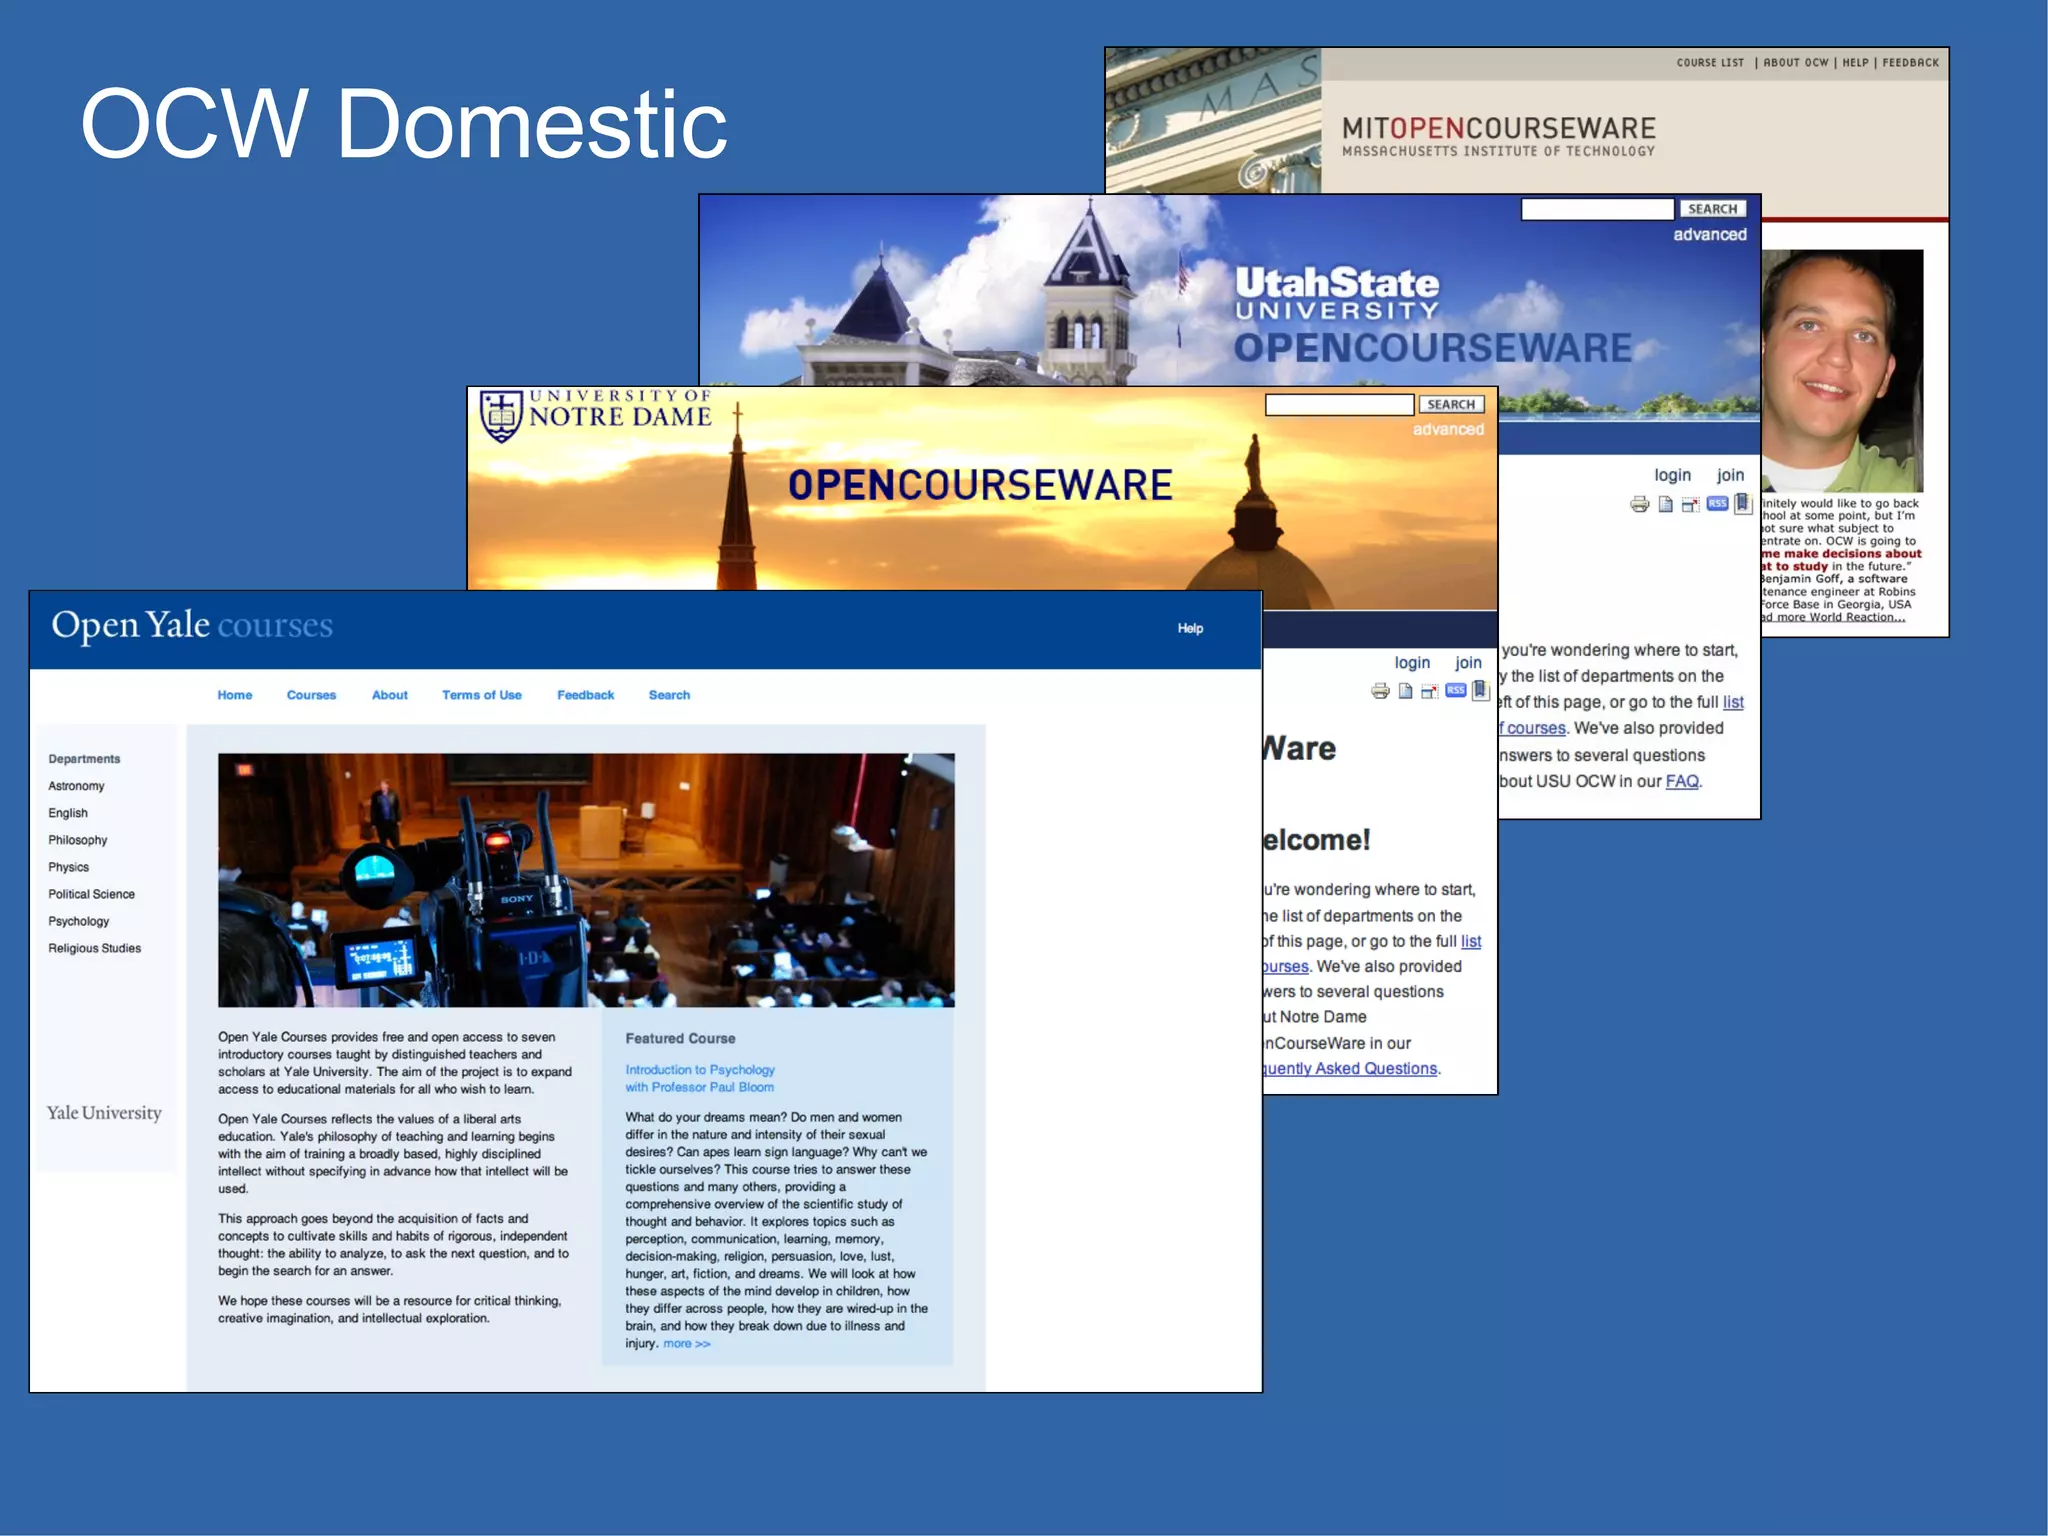The height and width of the screenshot is (1536, 2048).
Task: Open the Feedback tab on Open Yale
Action: 586,695
